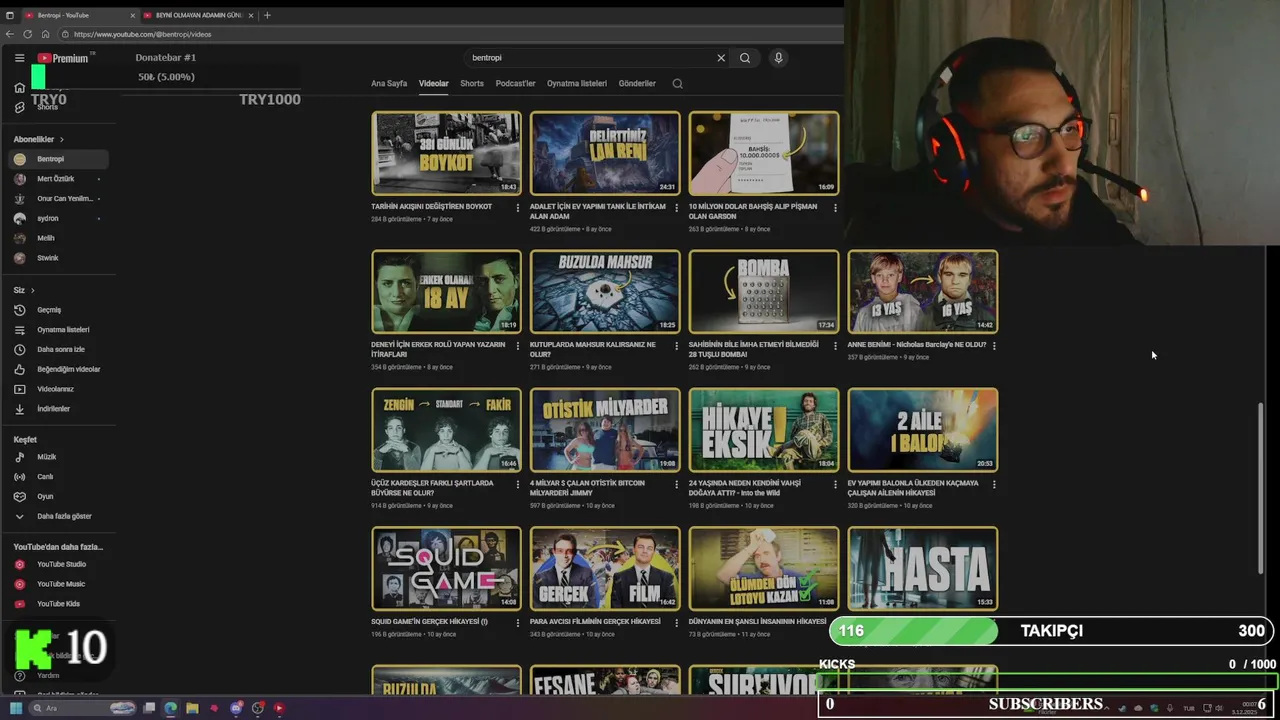Open İndirilenler in the sidebar
Viewport: 1280px width, 720px height.
(x=60, y=409)
